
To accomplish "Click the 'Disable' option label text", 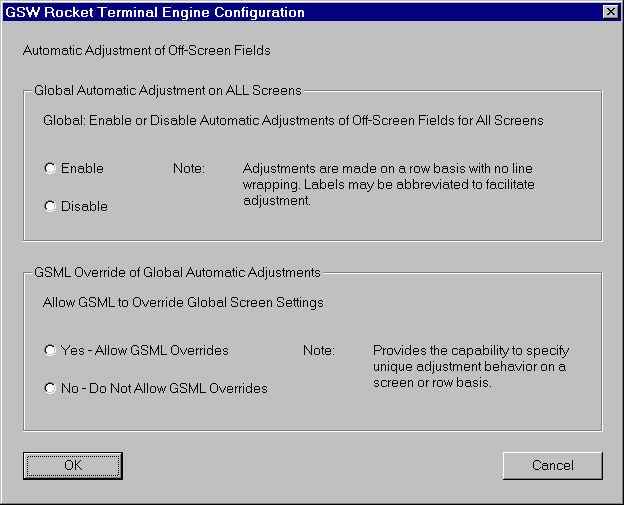I will tap(84, 207).
